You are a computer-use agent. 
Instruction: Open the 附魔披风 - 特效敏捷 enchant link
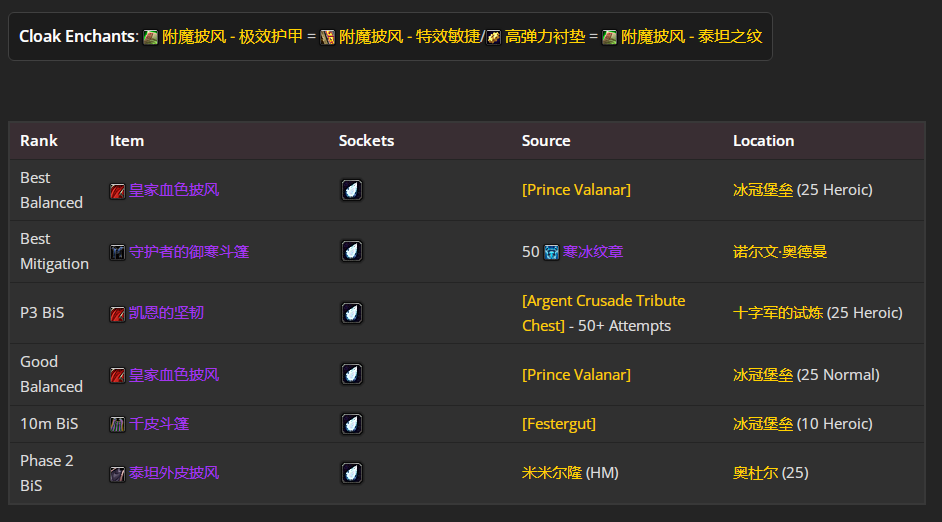(407, 37)
